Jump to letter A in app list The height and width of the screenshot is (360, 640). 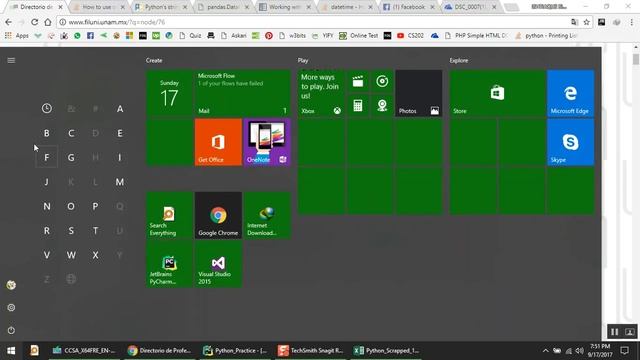click(x=120, y=109)
